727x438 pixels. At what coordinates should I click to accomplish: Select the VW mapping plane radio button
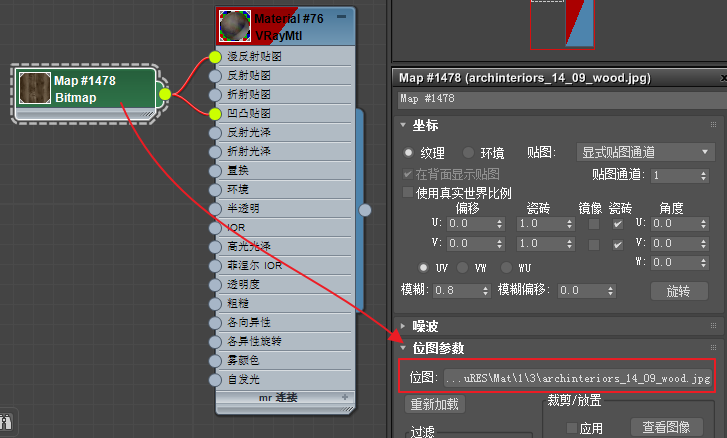[x=464, y=268]
